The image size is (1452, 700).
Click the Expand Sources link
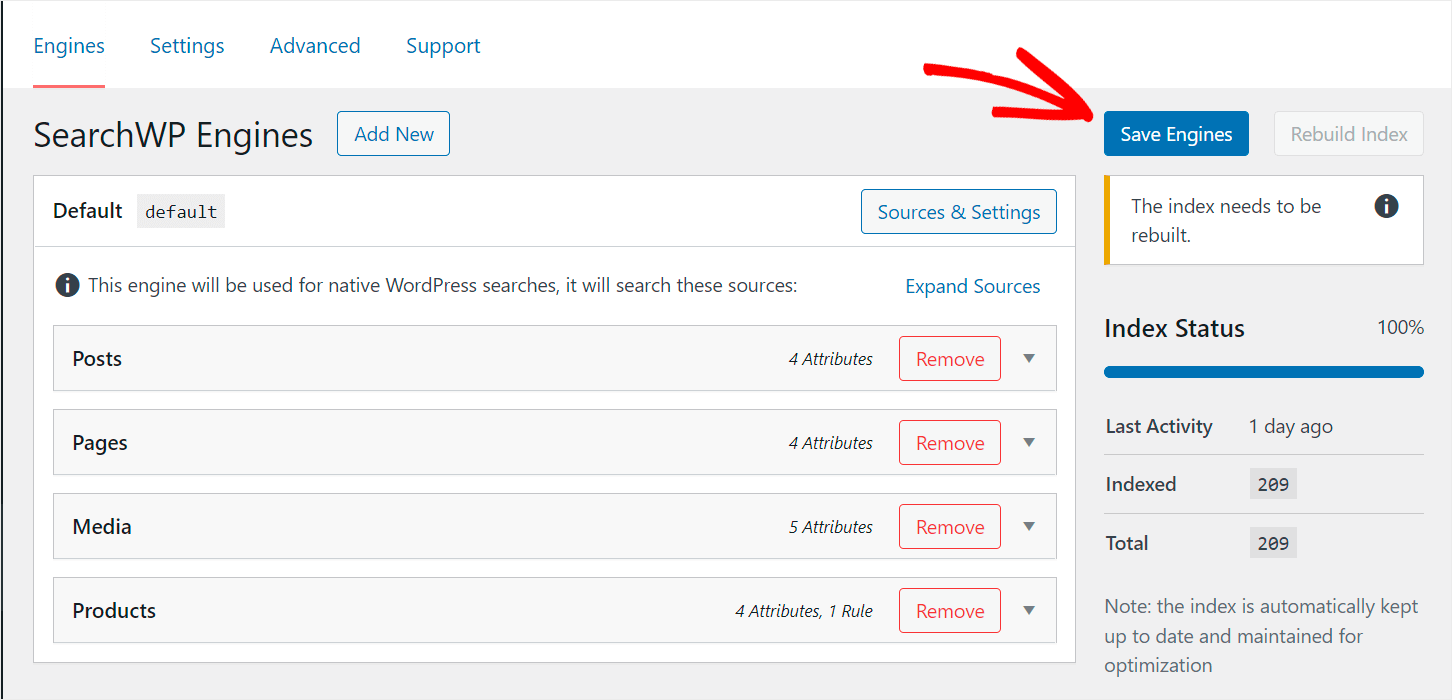973,286
